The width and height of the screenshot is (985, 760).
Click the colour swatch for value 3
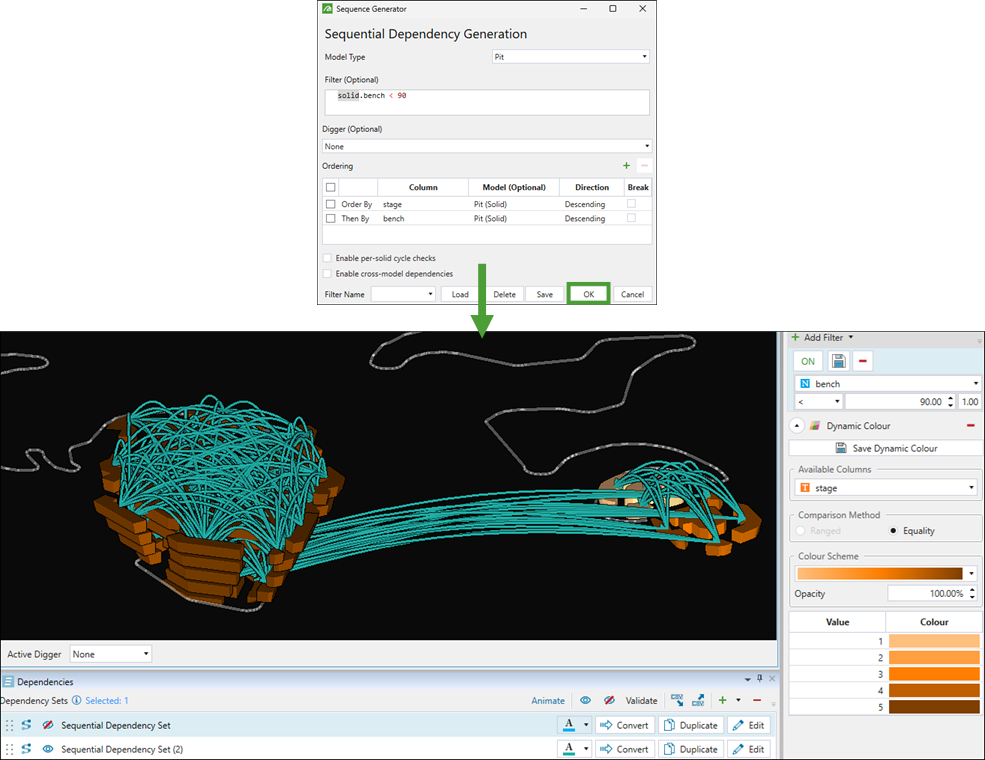(934, 674)
